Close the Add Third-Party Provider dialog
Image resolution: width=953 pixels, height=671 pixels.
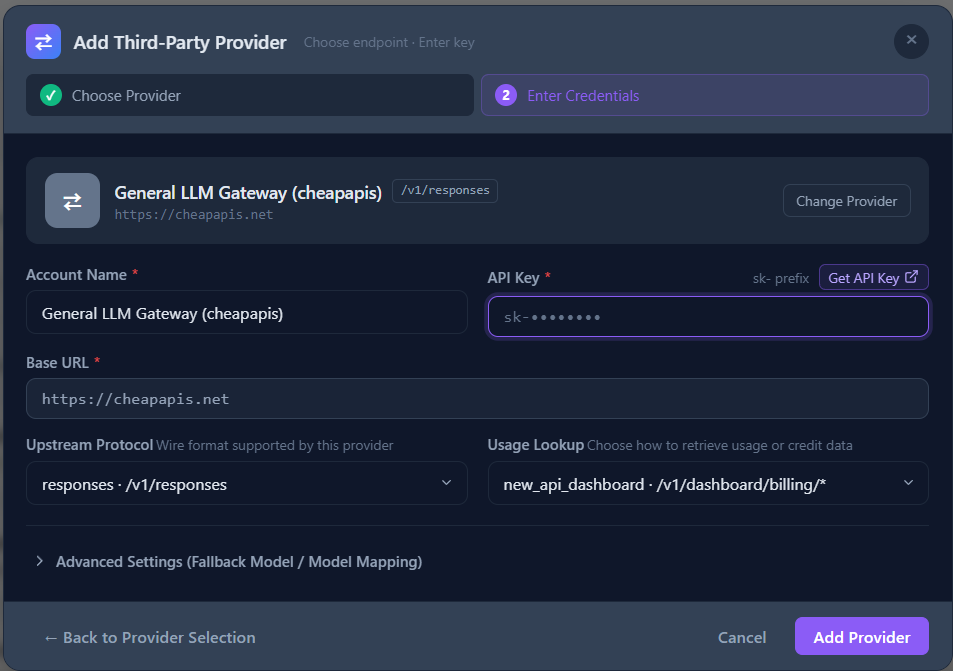(x=911, y=41)
